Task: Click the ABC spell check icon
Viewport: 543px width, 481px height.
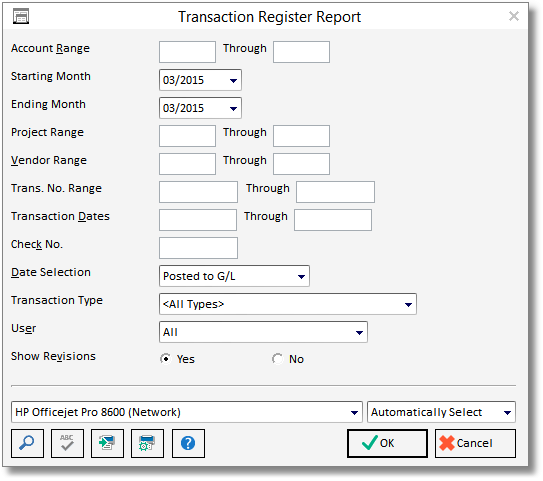Action: (67, 443)
